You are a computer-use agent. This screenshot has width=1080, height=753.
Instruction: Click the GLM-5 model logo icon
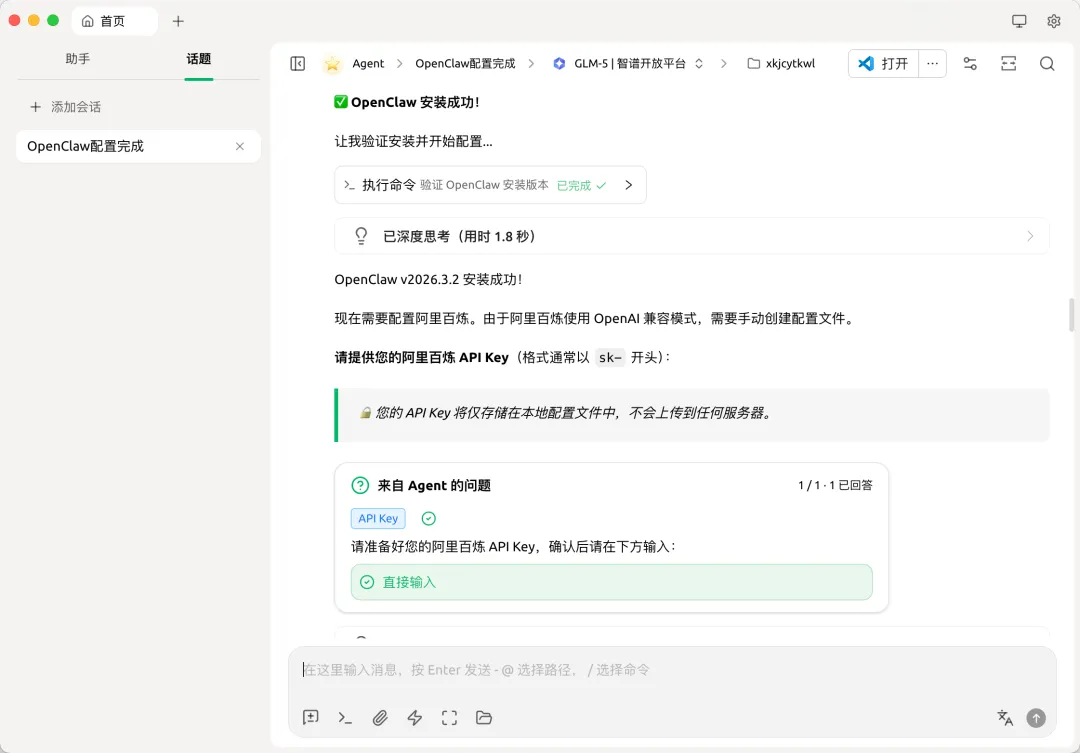[559, 63]
